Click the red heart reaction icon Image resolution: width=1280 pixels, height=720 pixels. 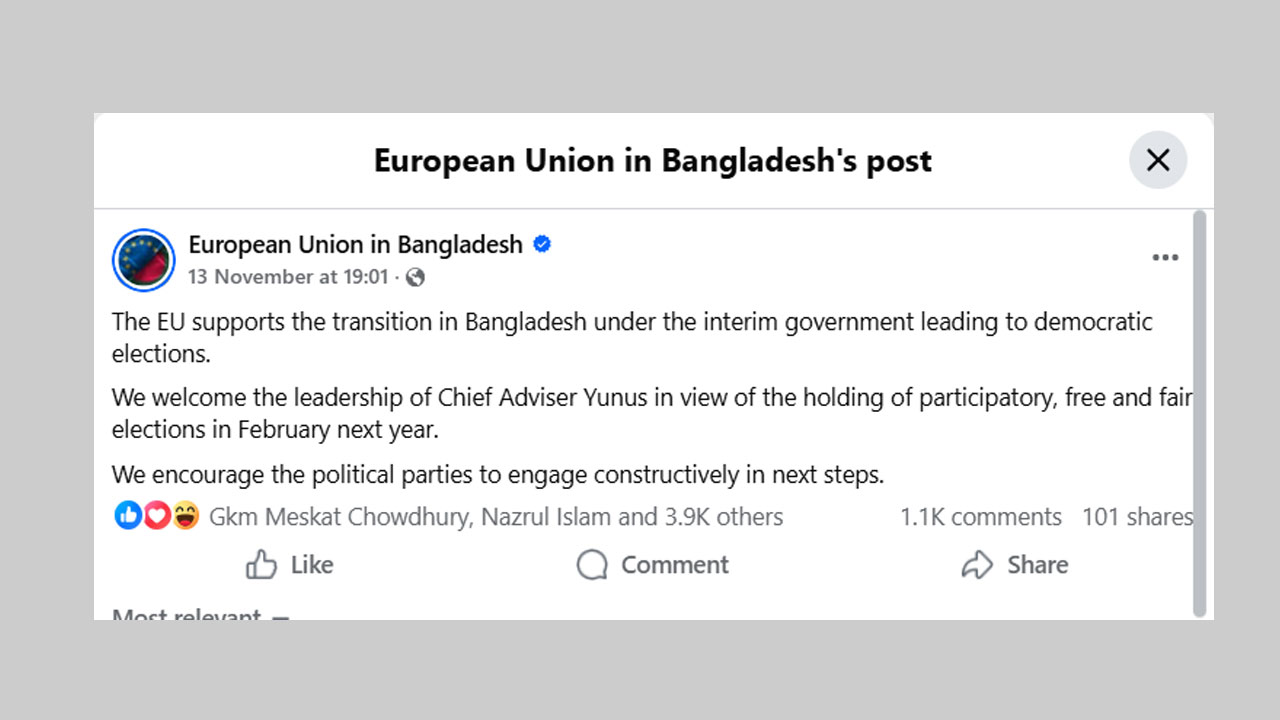pyautogui.click(x=156, y=516)
